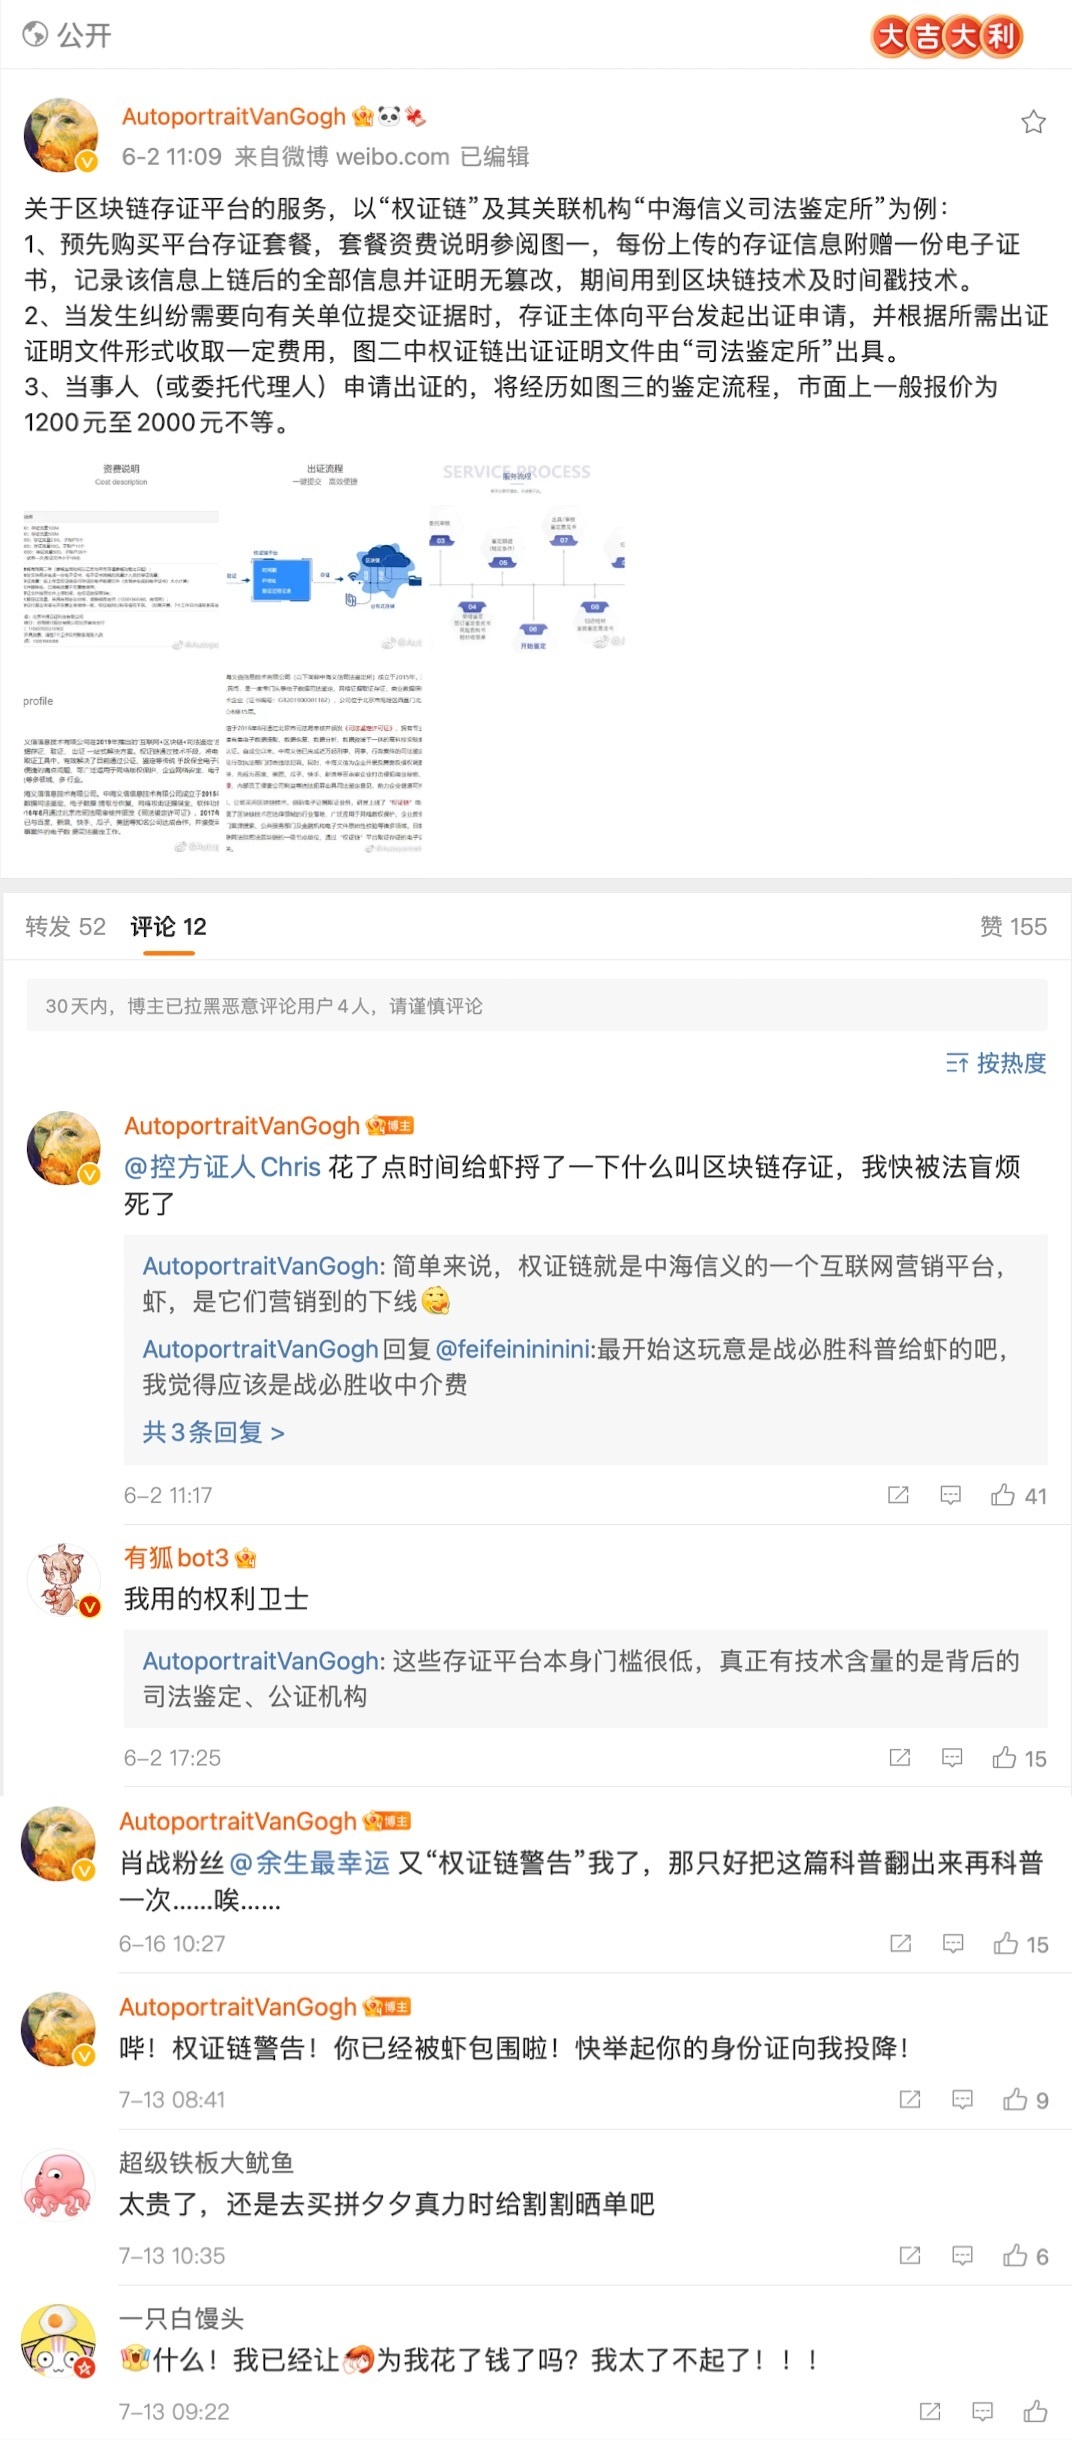1072x2440 pixels.
Task: Click the 赞 155 like count
Action: [1013, 926]
